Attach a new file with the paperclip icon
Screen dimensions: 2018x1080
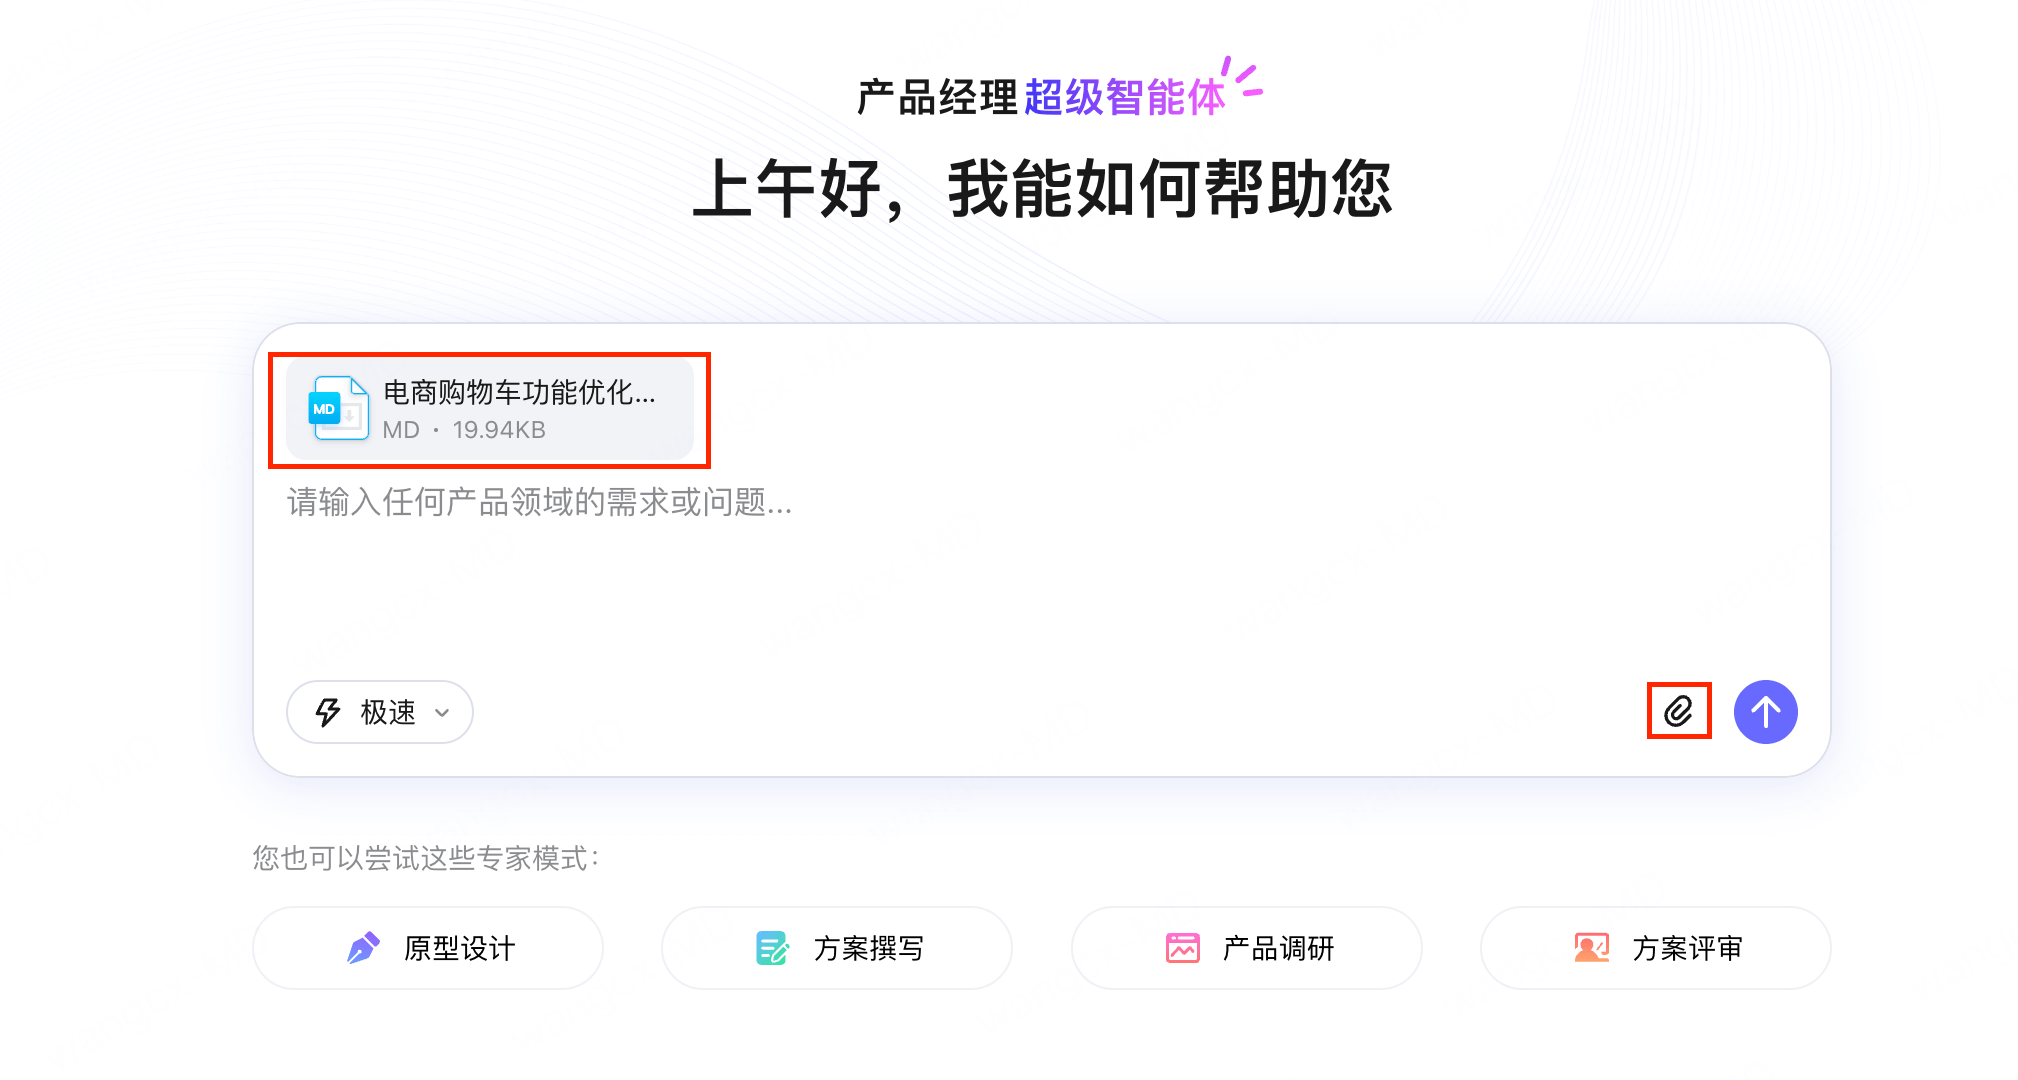1679,711
